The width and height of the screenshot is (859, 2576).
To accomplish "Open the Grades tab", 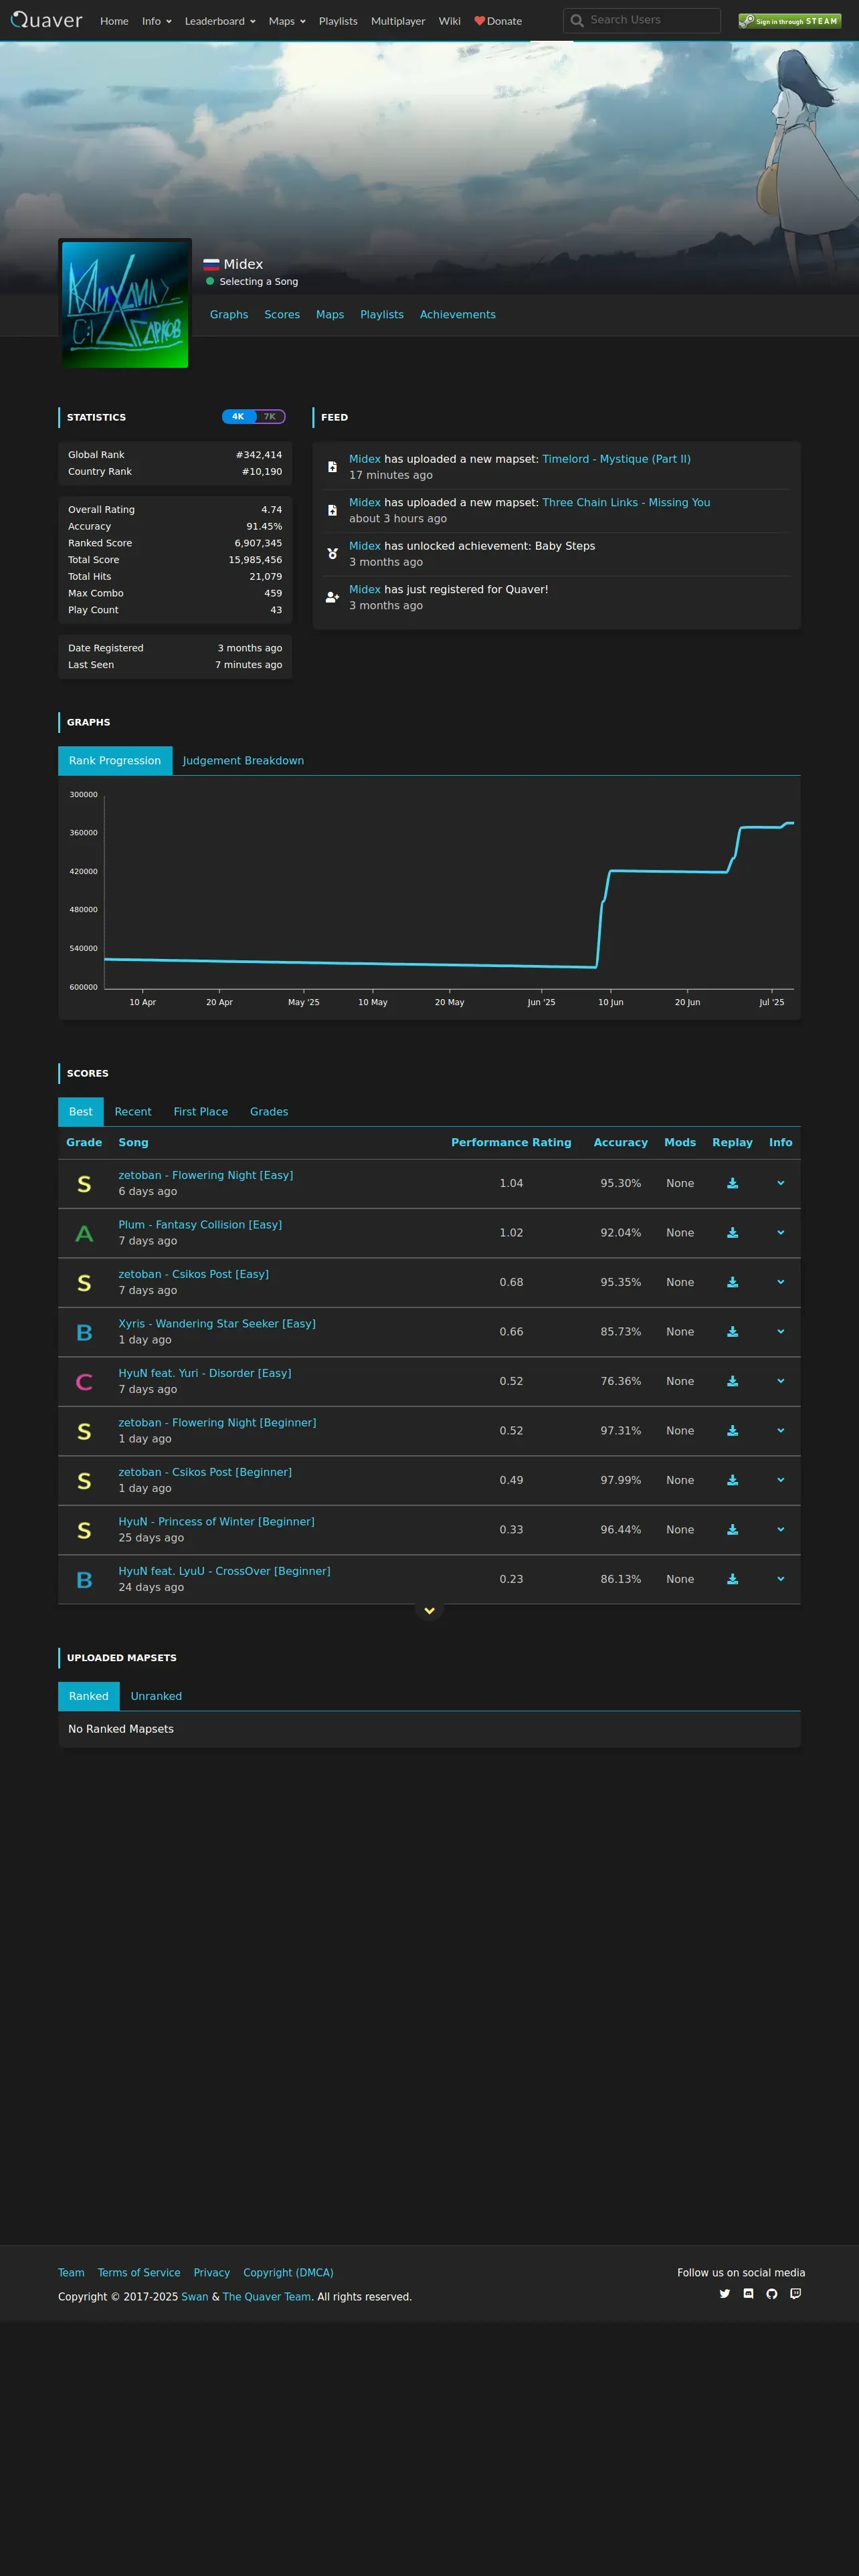I will [x=269, y=1112].
